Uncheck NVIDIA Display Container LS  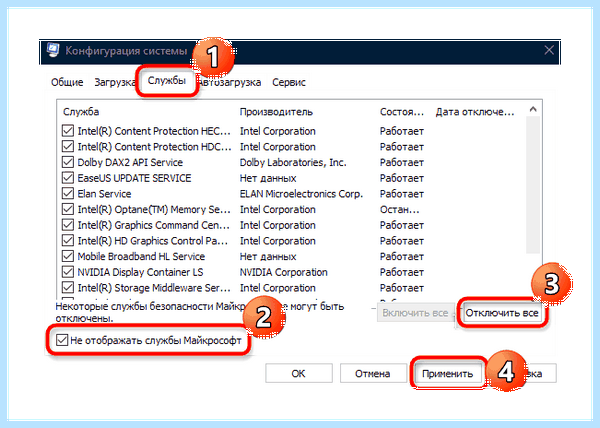point(68,272)
